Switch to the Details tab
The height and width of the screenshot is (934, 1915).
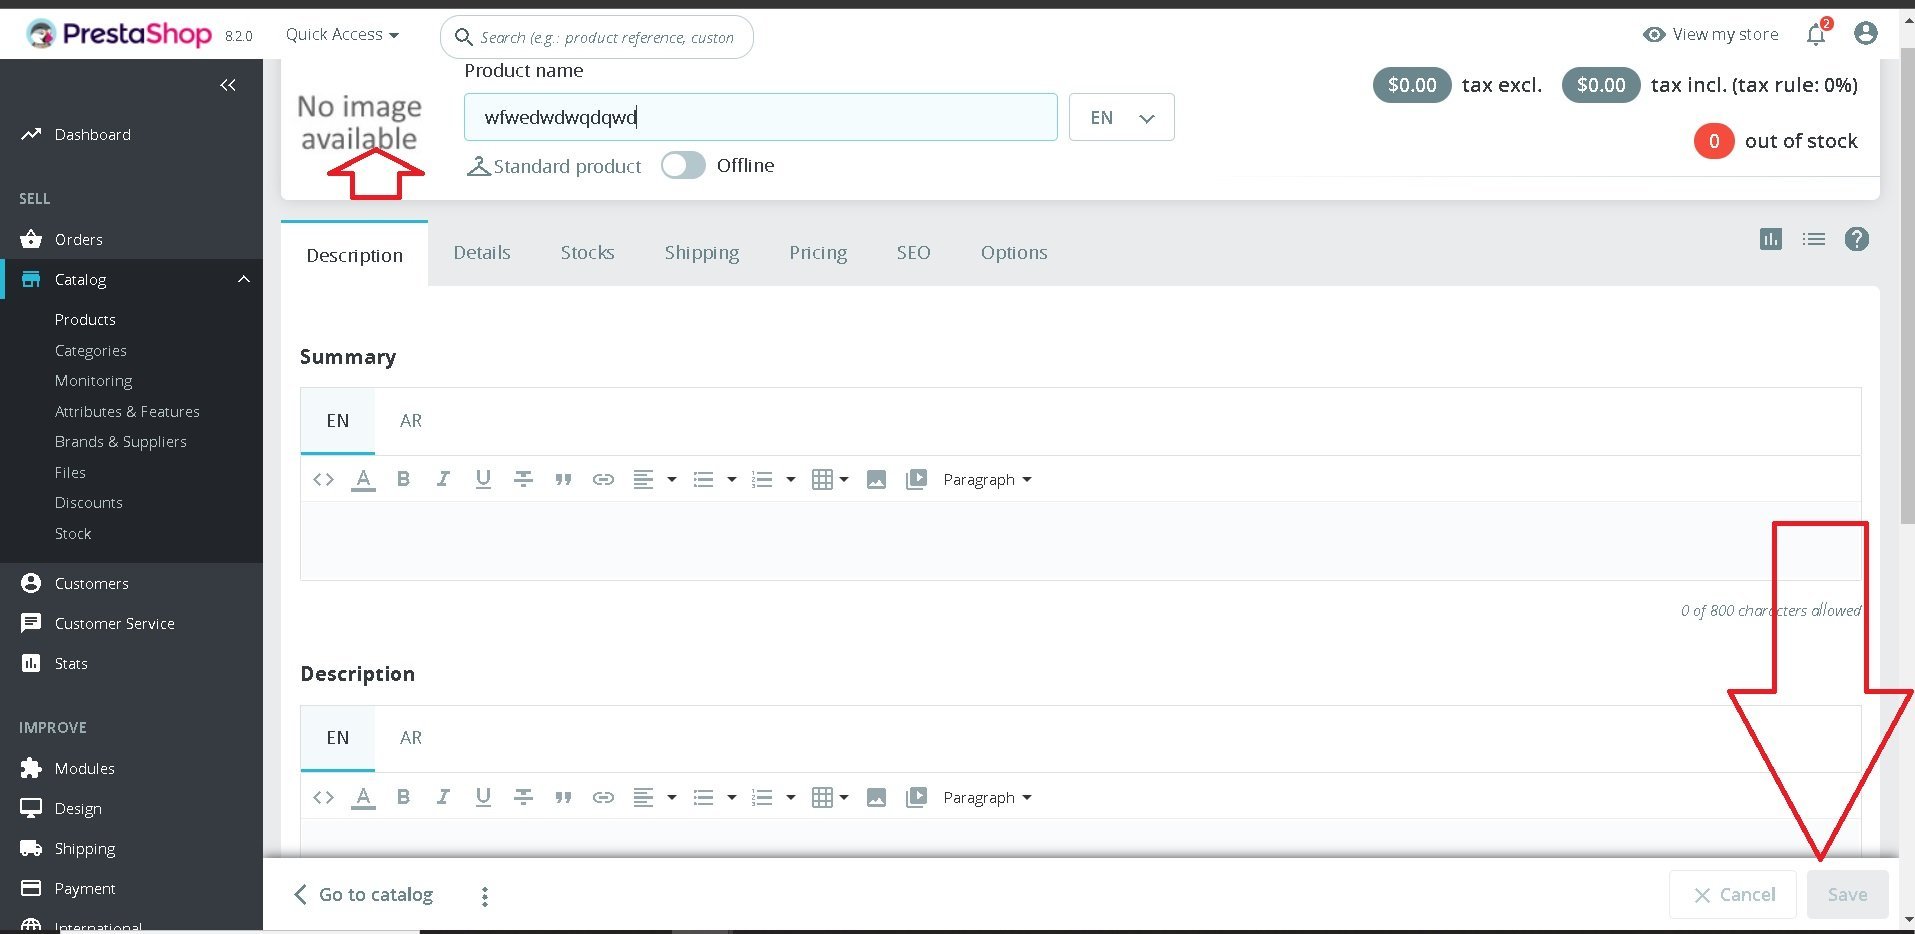point(482,253)
